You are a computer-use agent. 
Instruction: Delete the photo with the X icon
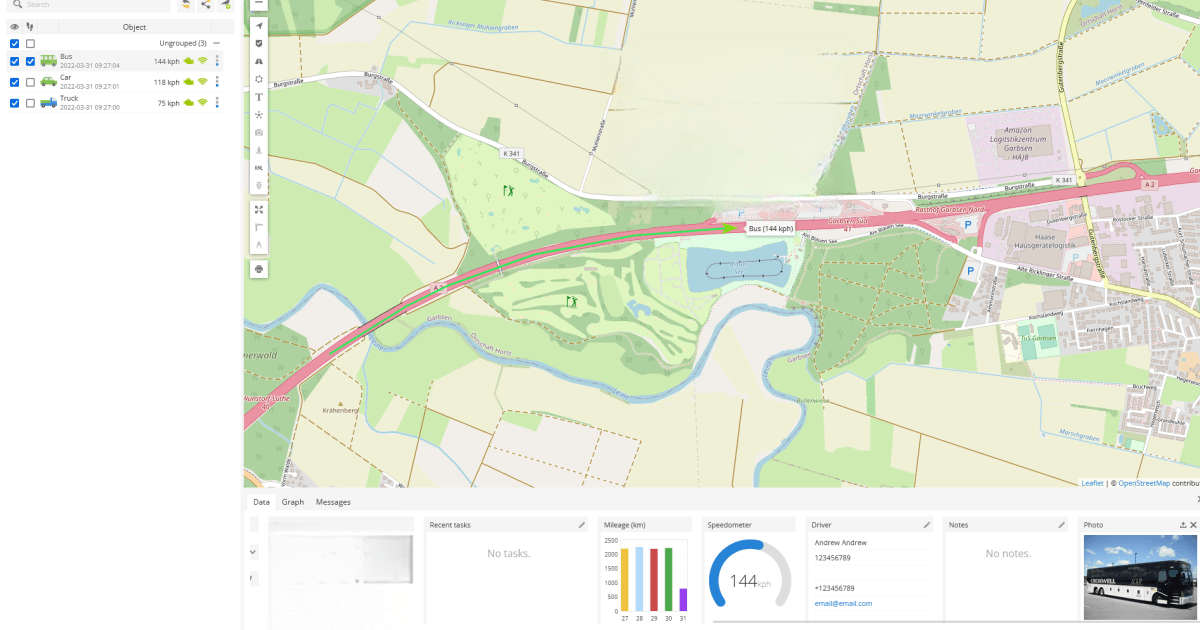pyautogui.click(x=1193, y=524)
